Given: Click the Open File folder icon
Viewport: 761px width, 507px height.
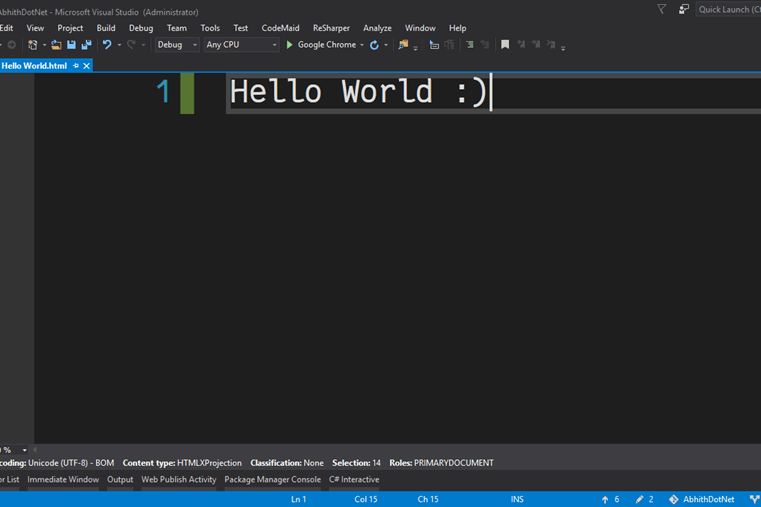Looking at the screenshot, I should (x=56, y=45).
